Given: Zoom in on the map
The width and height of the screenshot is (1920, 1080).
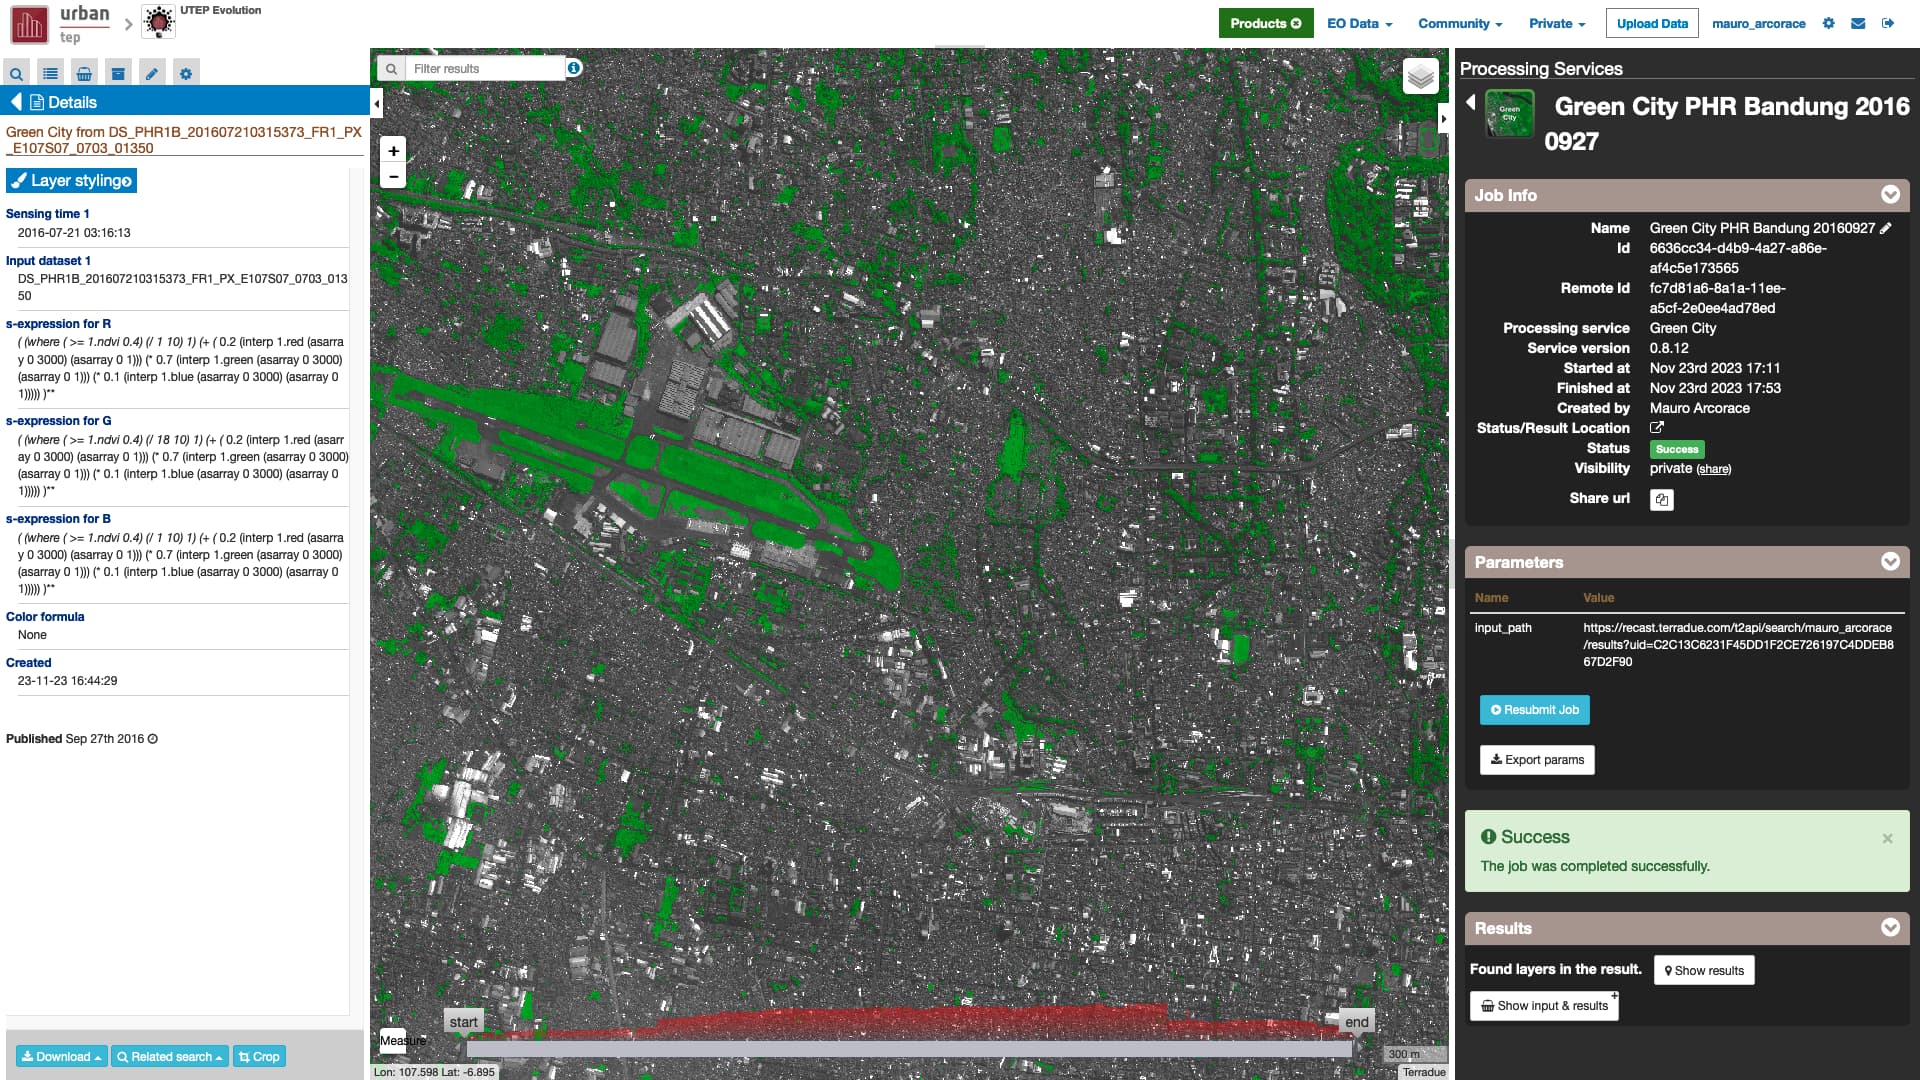Looking at the screenshot, I should tap(393, 151).
